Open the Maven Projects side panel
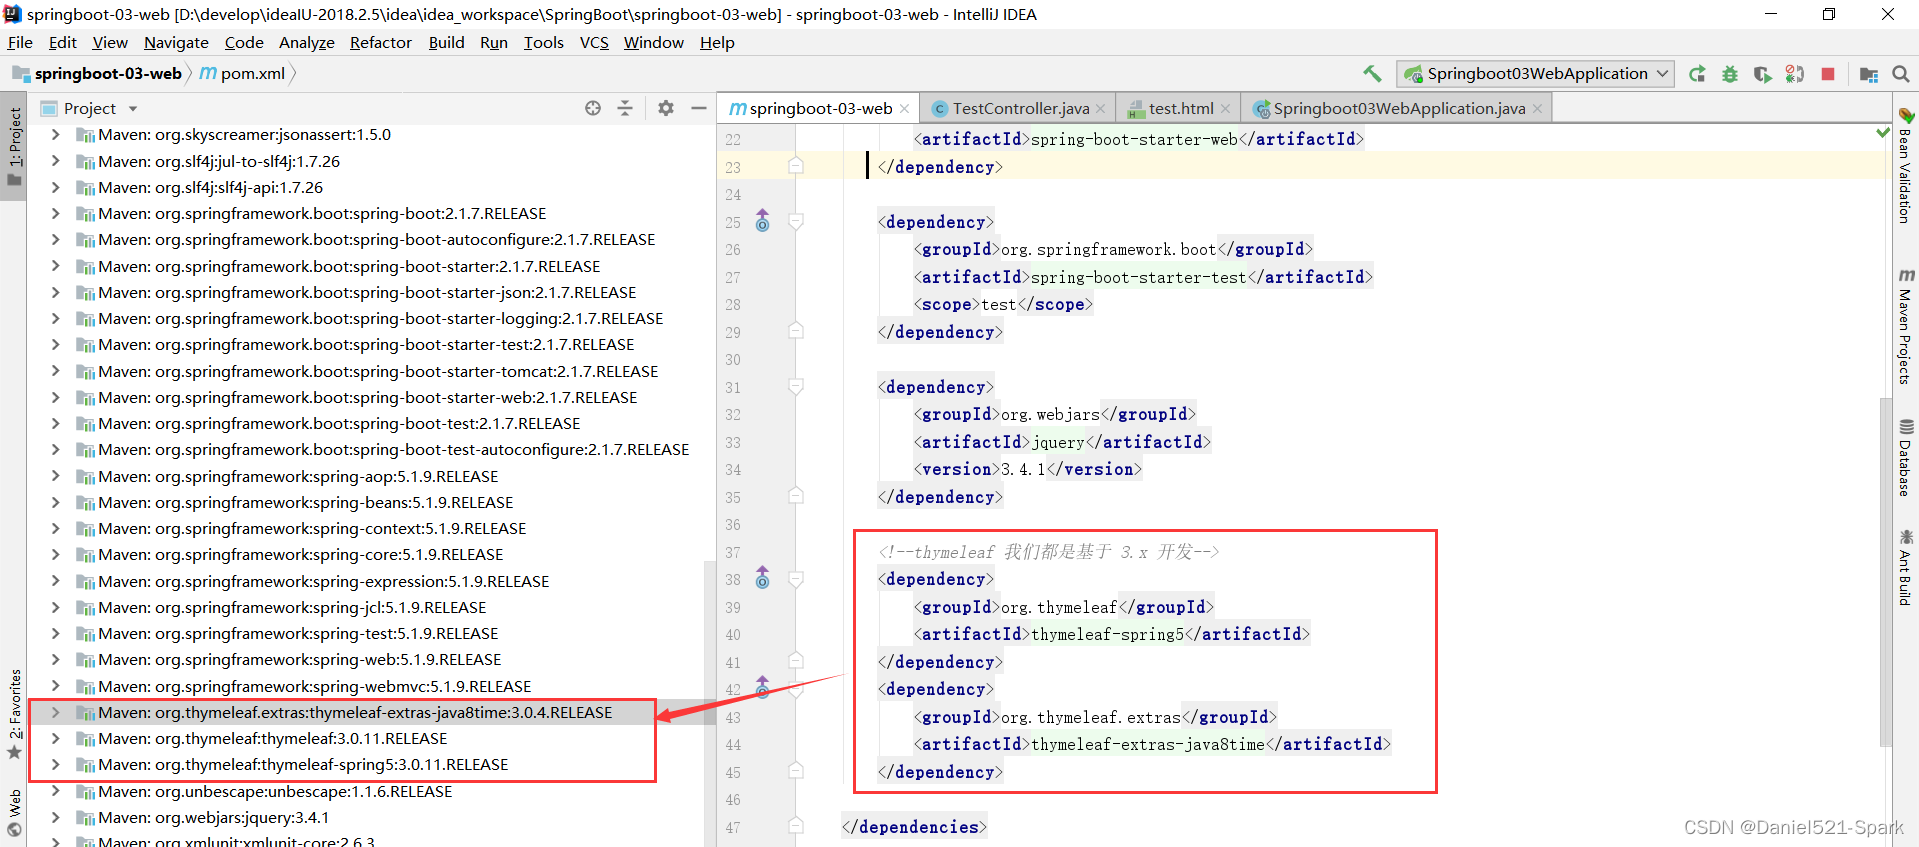This screenshot has width=1919, height=847. (1905, 328)
